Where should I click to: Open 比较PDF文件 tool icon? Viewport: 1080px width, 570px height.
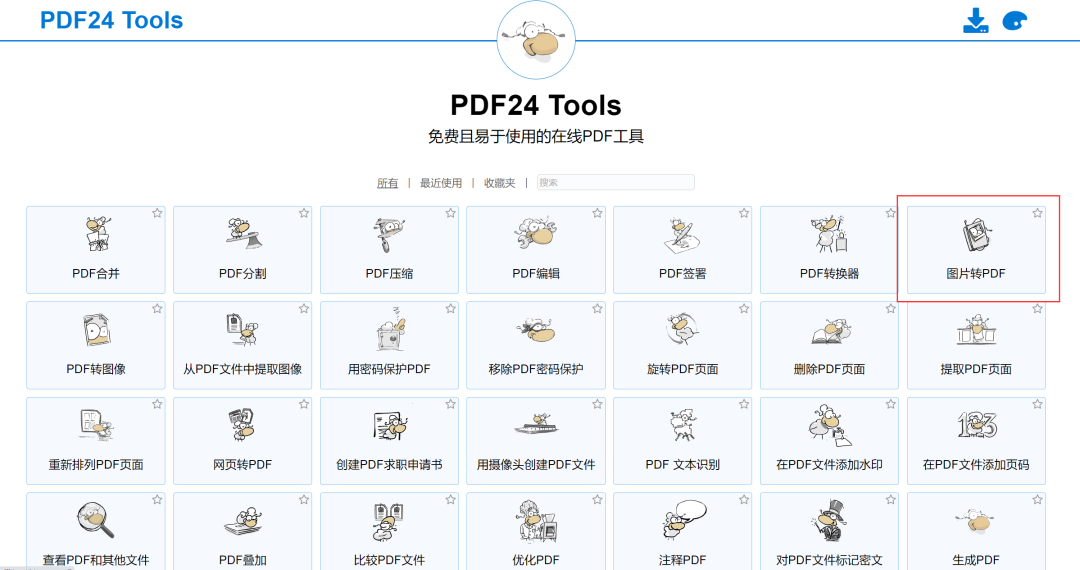pos(389,522)
